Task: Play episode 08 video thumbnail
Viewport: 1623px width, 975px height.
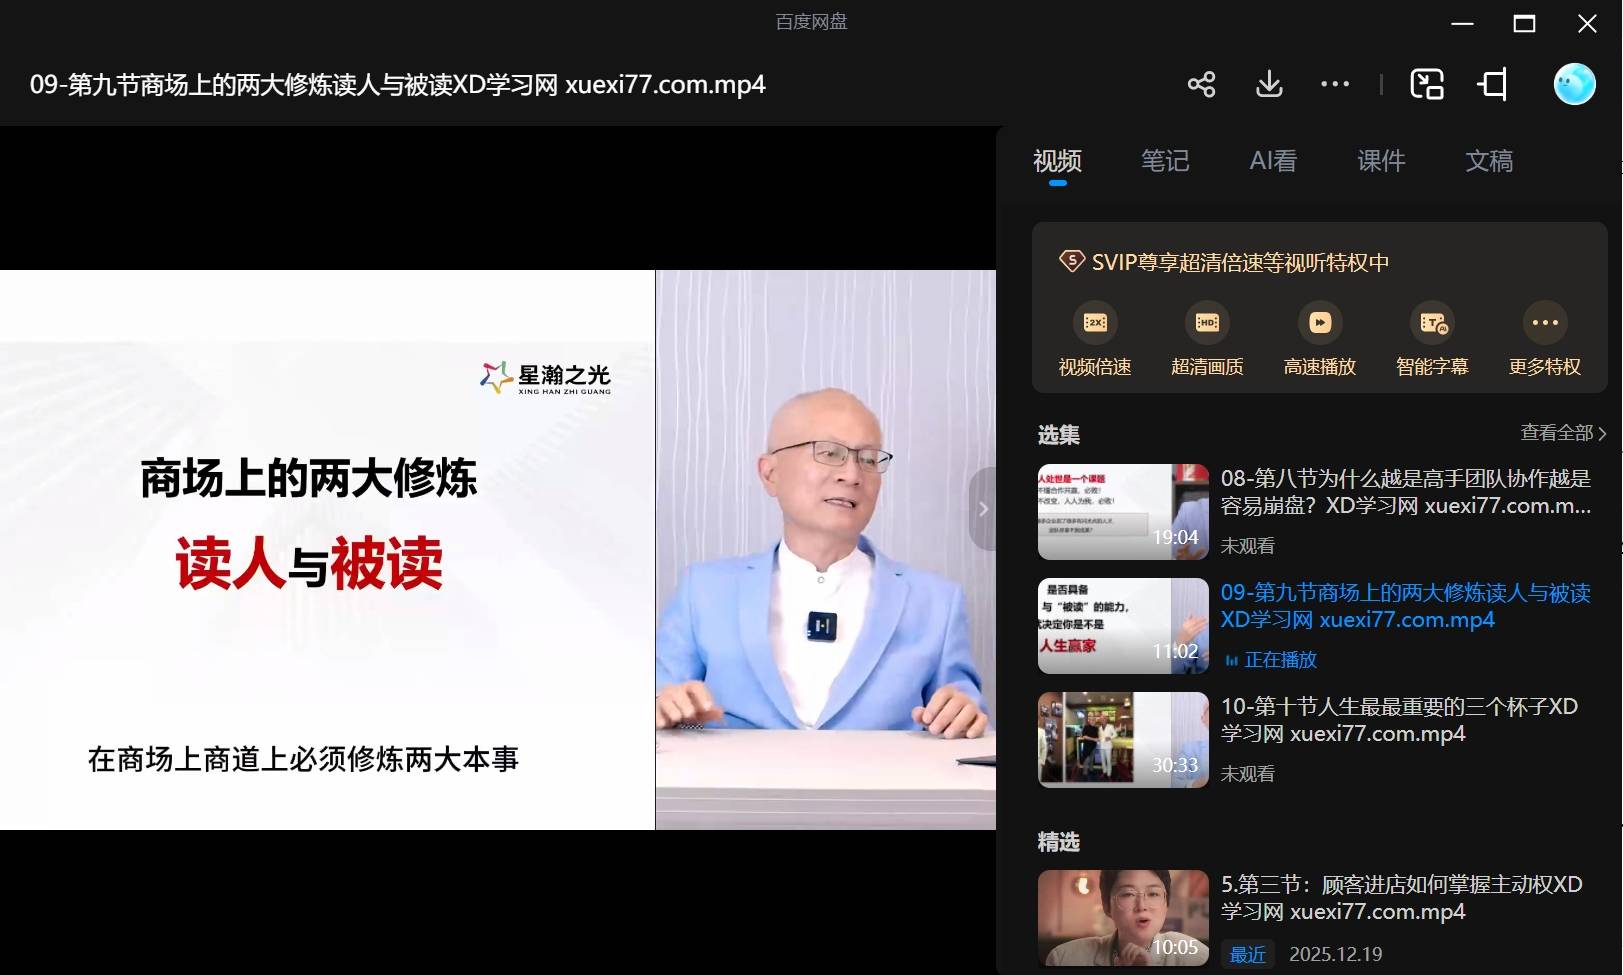Action: coord(1123,511)
